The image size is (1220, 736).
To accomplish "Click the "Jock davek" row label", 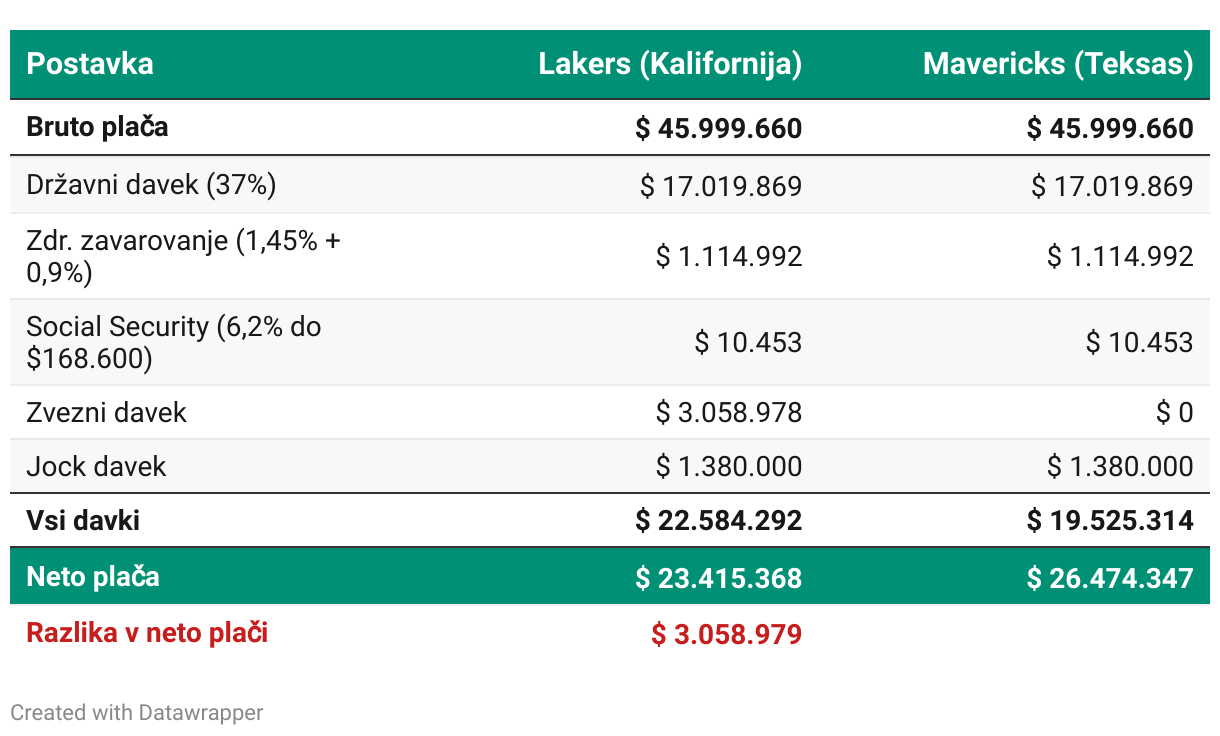I will click(96, 466).
